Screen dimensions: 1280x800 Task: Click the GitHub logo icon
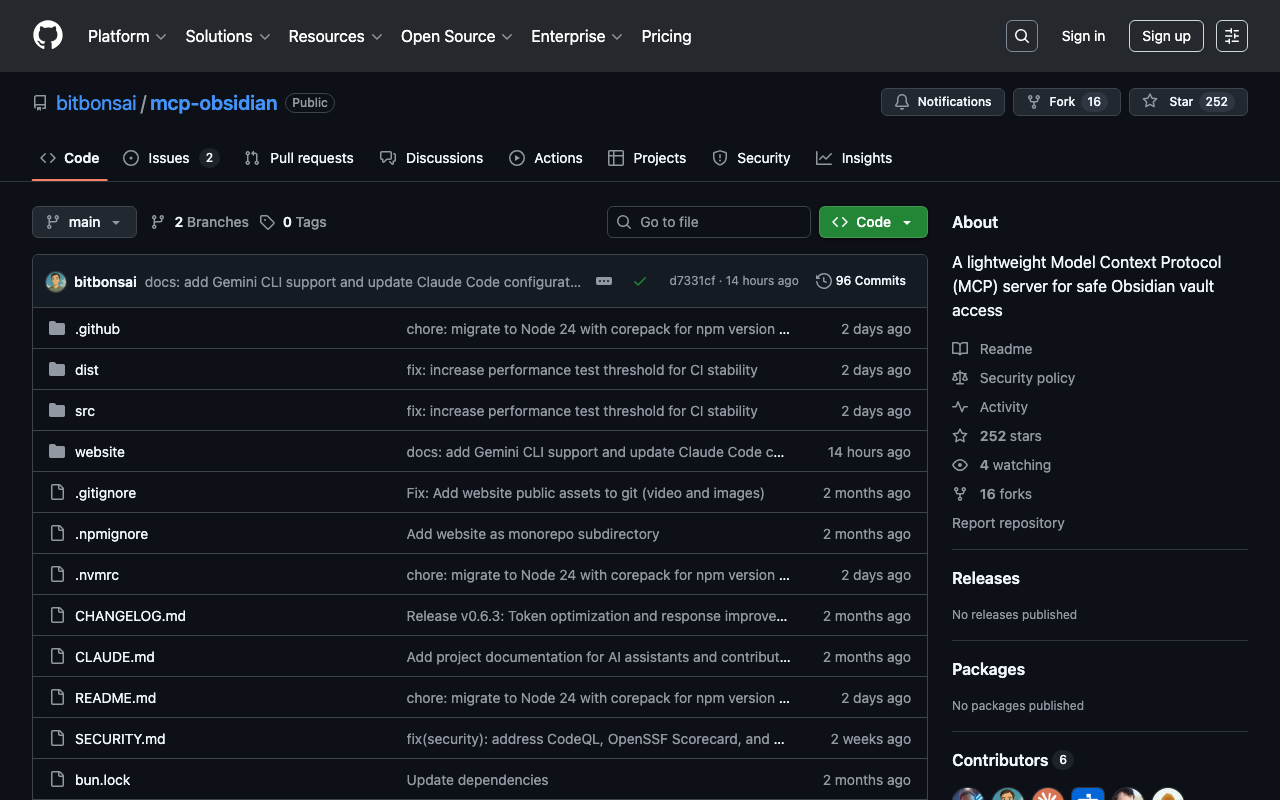48,36
